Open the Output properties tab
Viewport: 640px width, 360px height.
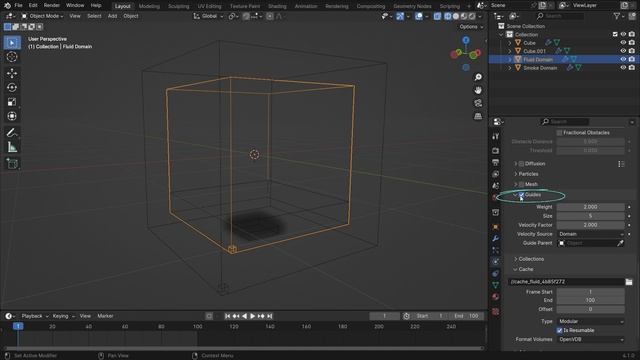496,162
